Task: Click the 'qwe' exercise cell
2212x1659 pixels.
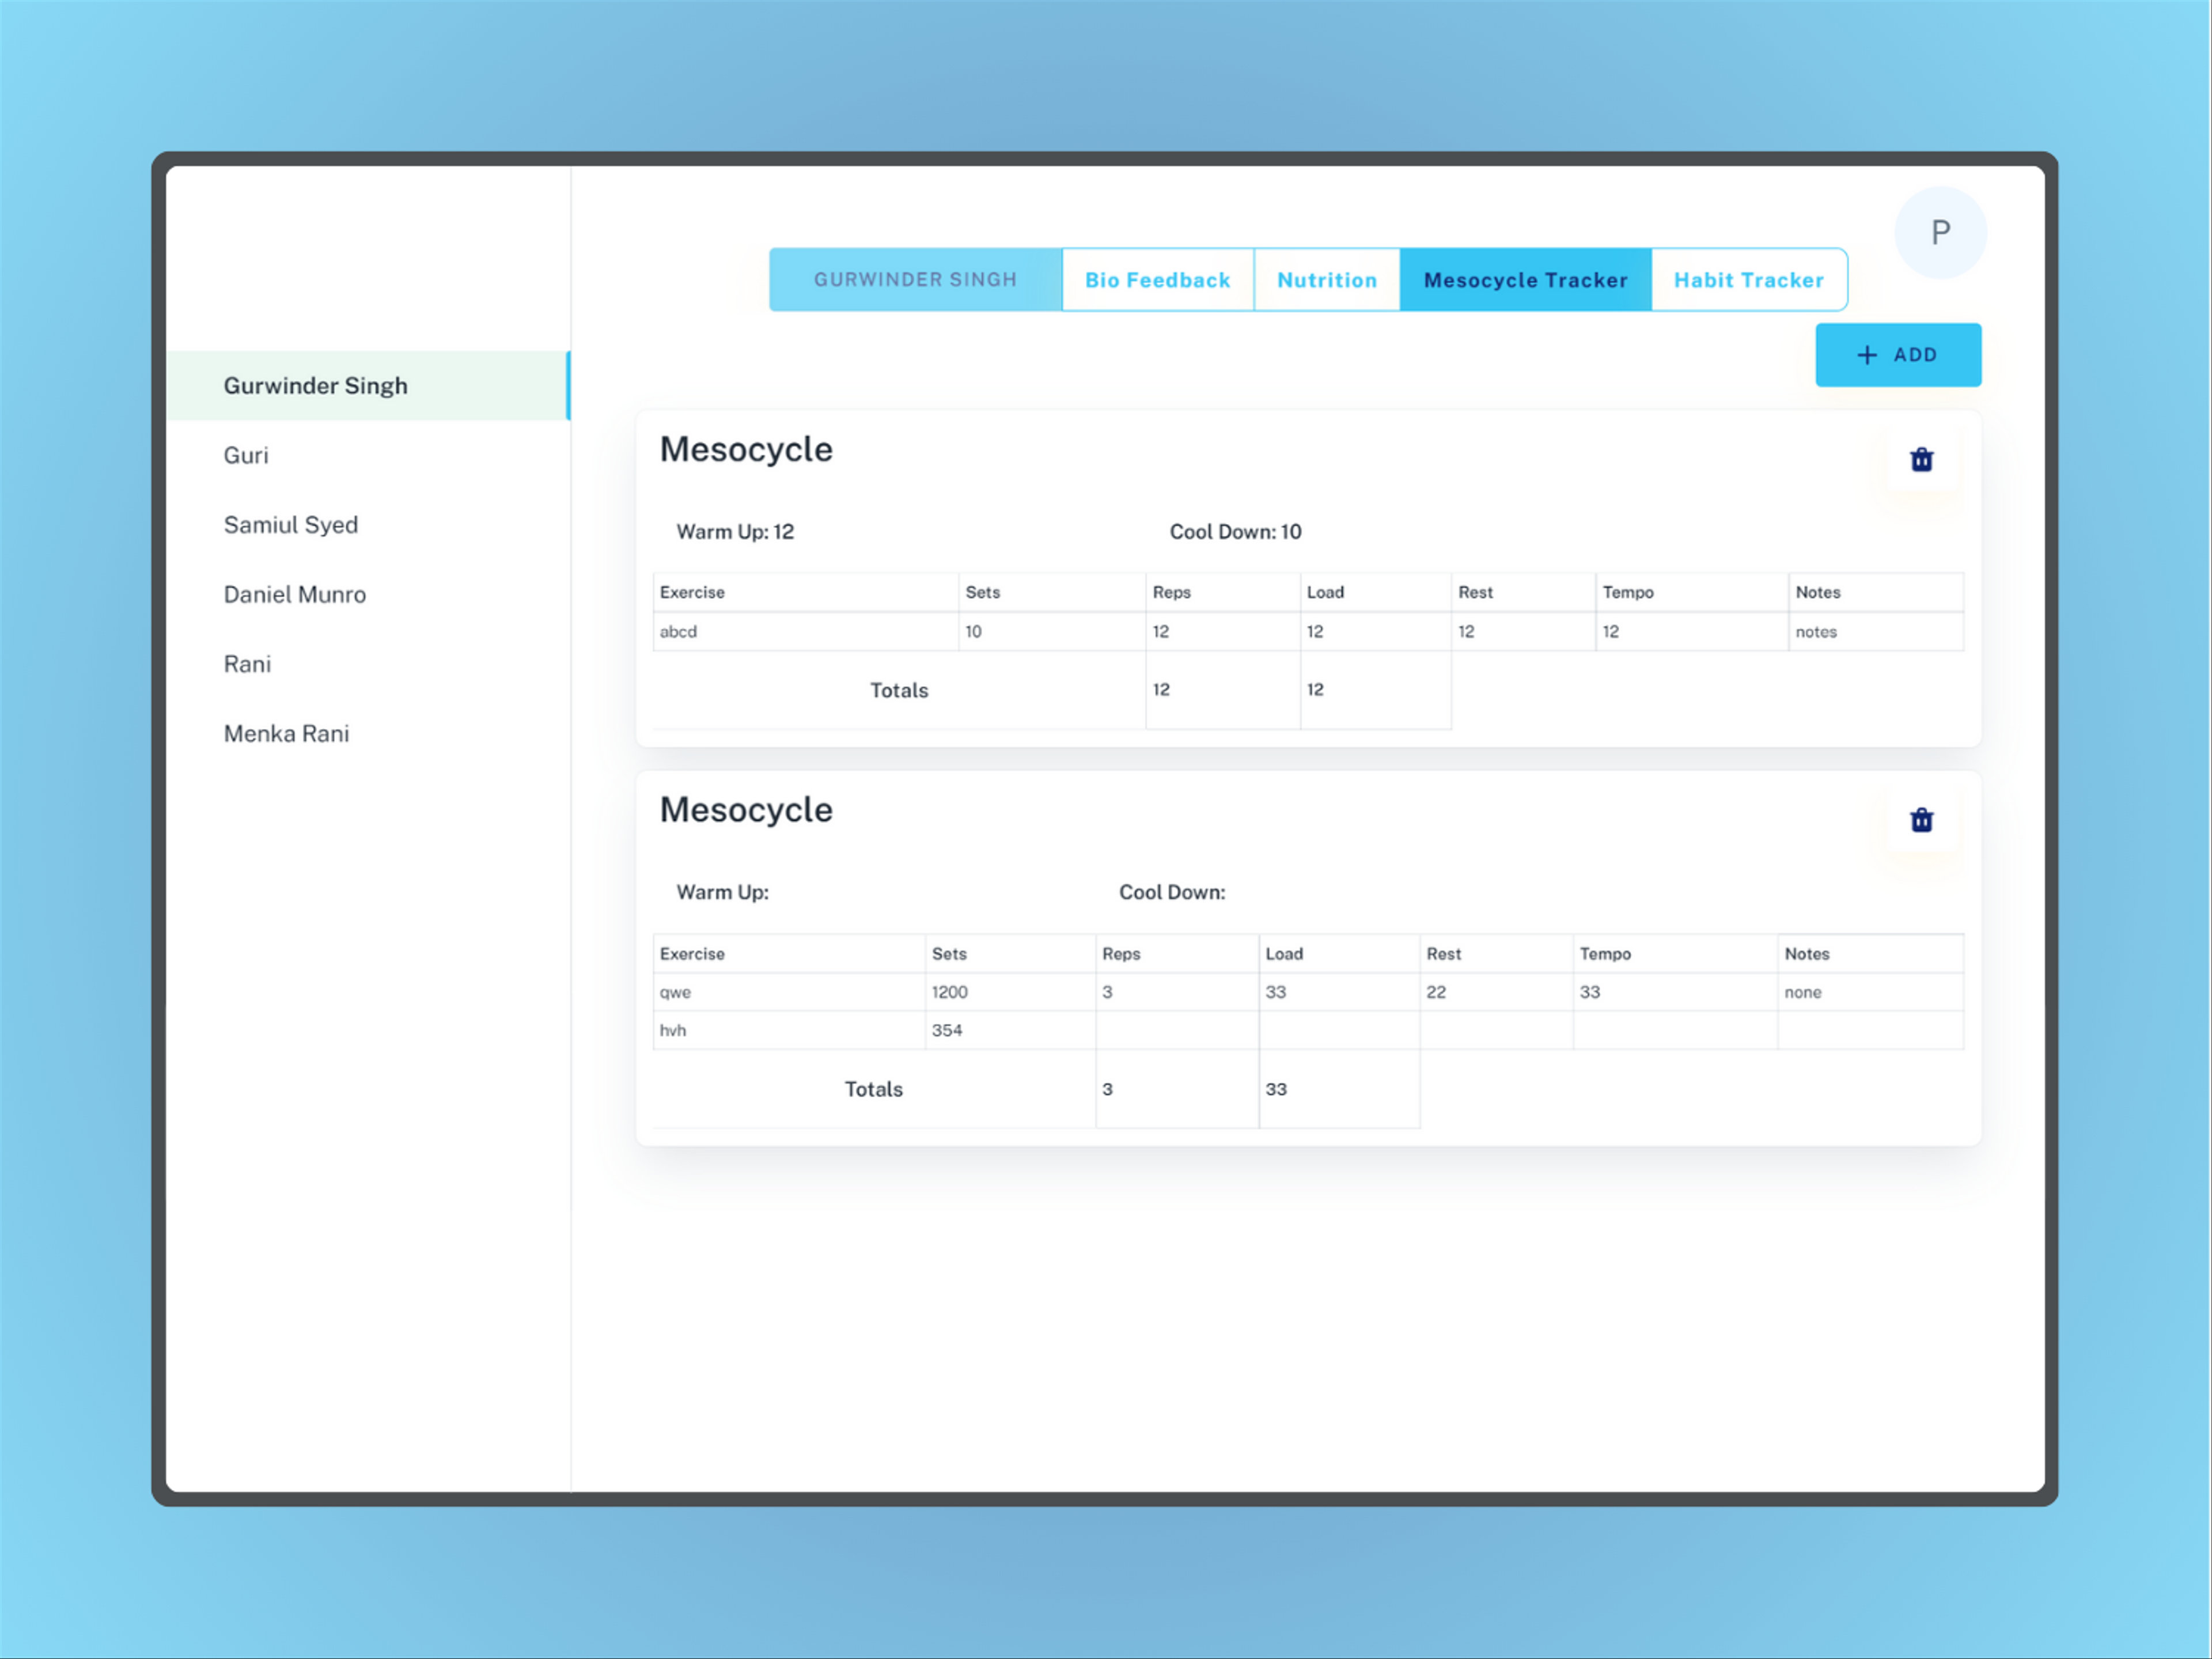Action: pyautogui.click(x=789, y=992)
